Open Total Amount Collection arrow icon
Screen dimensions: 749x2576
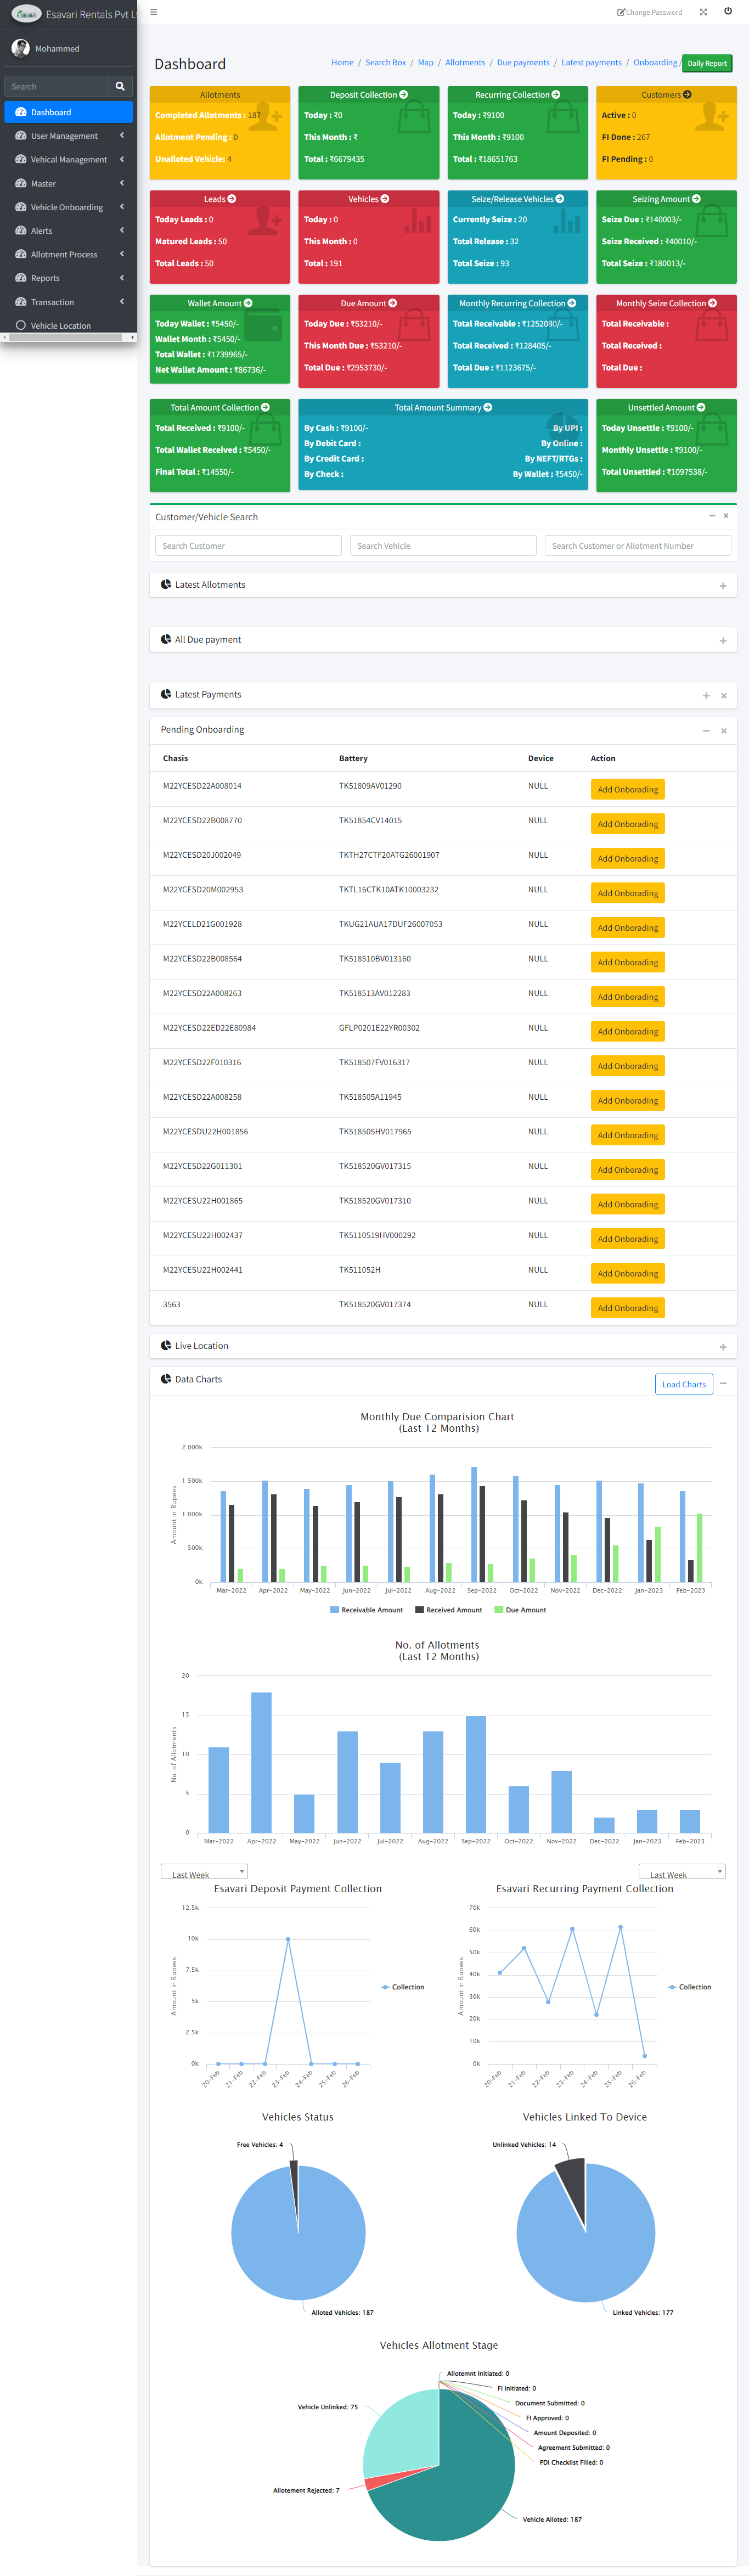(x=265, y=407)
